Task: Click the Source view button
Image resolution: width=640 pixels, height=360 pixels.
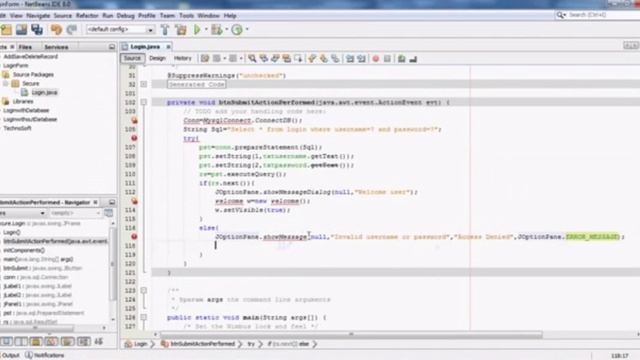Action: point(132,58)
